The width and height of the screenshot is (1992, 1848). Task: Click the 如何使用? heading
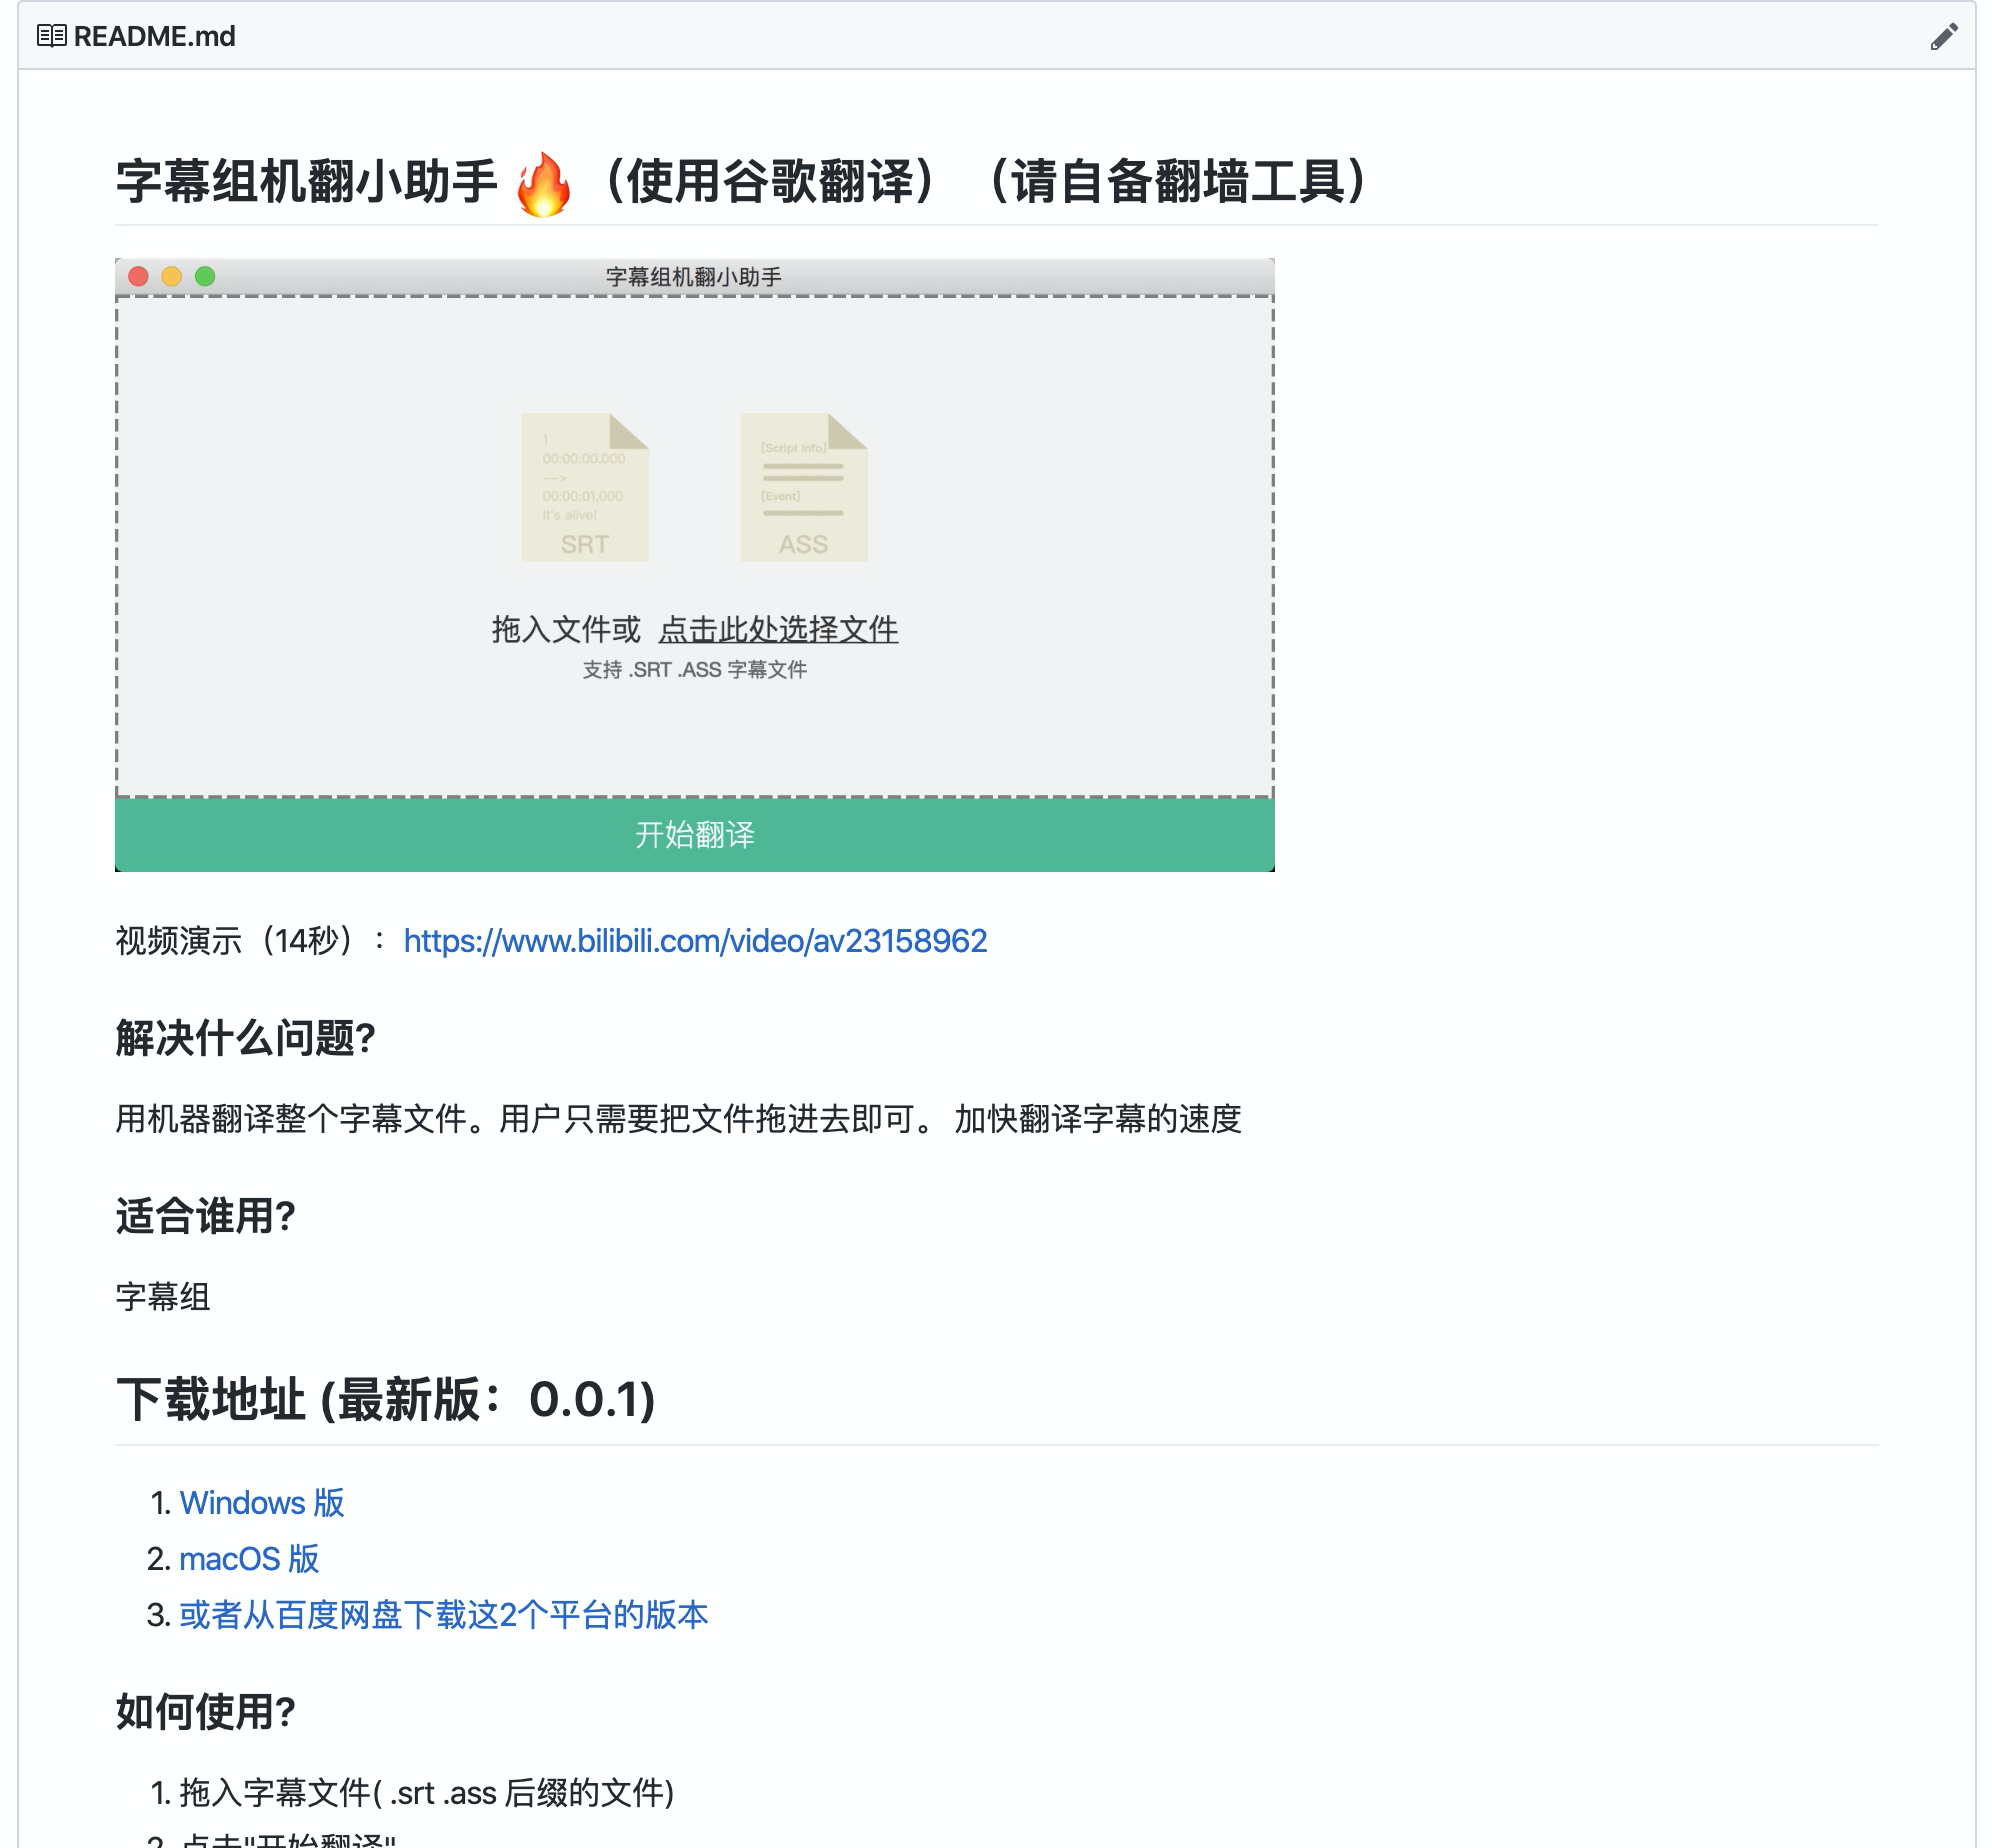click(205, 1712)
